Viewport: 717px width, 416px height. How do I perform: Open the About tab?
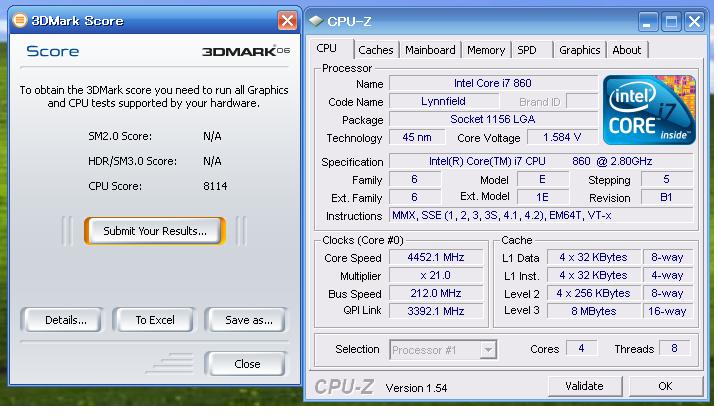click(x=627, y=50)
